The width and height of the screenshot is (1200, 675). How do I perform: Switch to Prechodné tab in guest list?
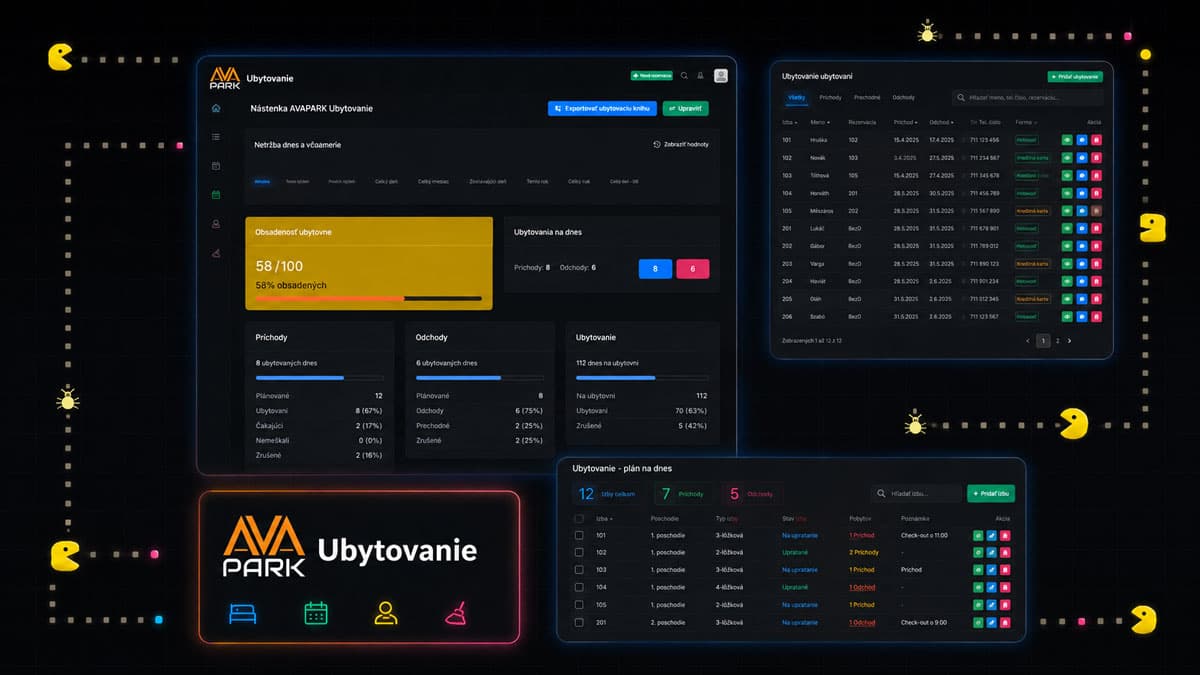(x=867, y=98)
